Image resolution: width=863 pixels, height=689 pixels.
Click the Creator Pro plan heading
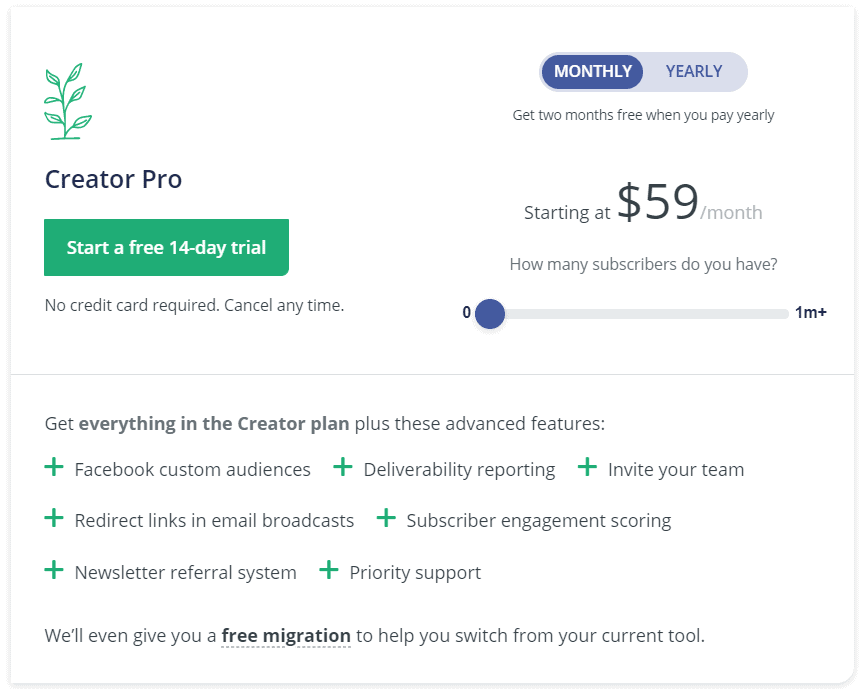pyautogui.click(x=113, y=179)
